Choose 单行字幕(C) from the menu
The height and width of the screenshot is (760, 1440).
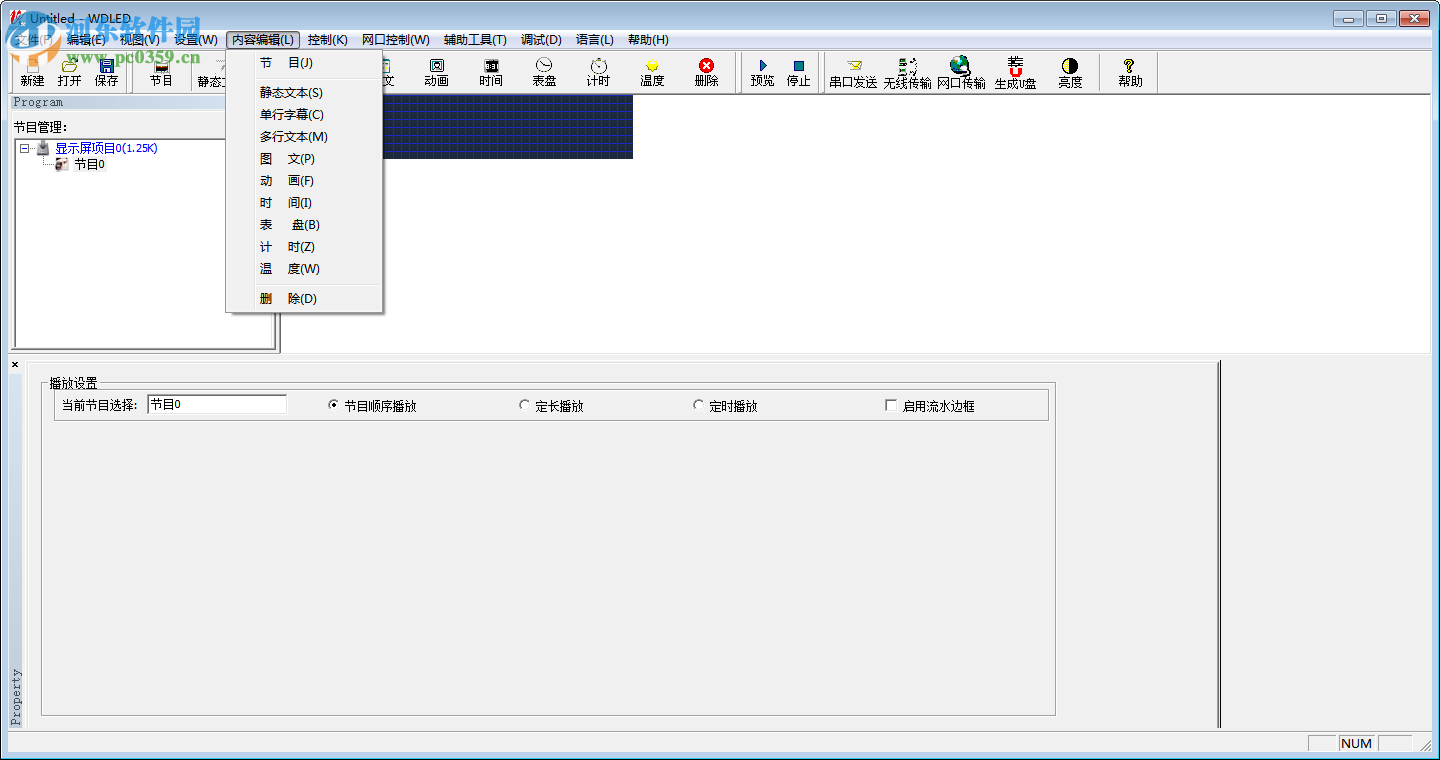[305, 115]
